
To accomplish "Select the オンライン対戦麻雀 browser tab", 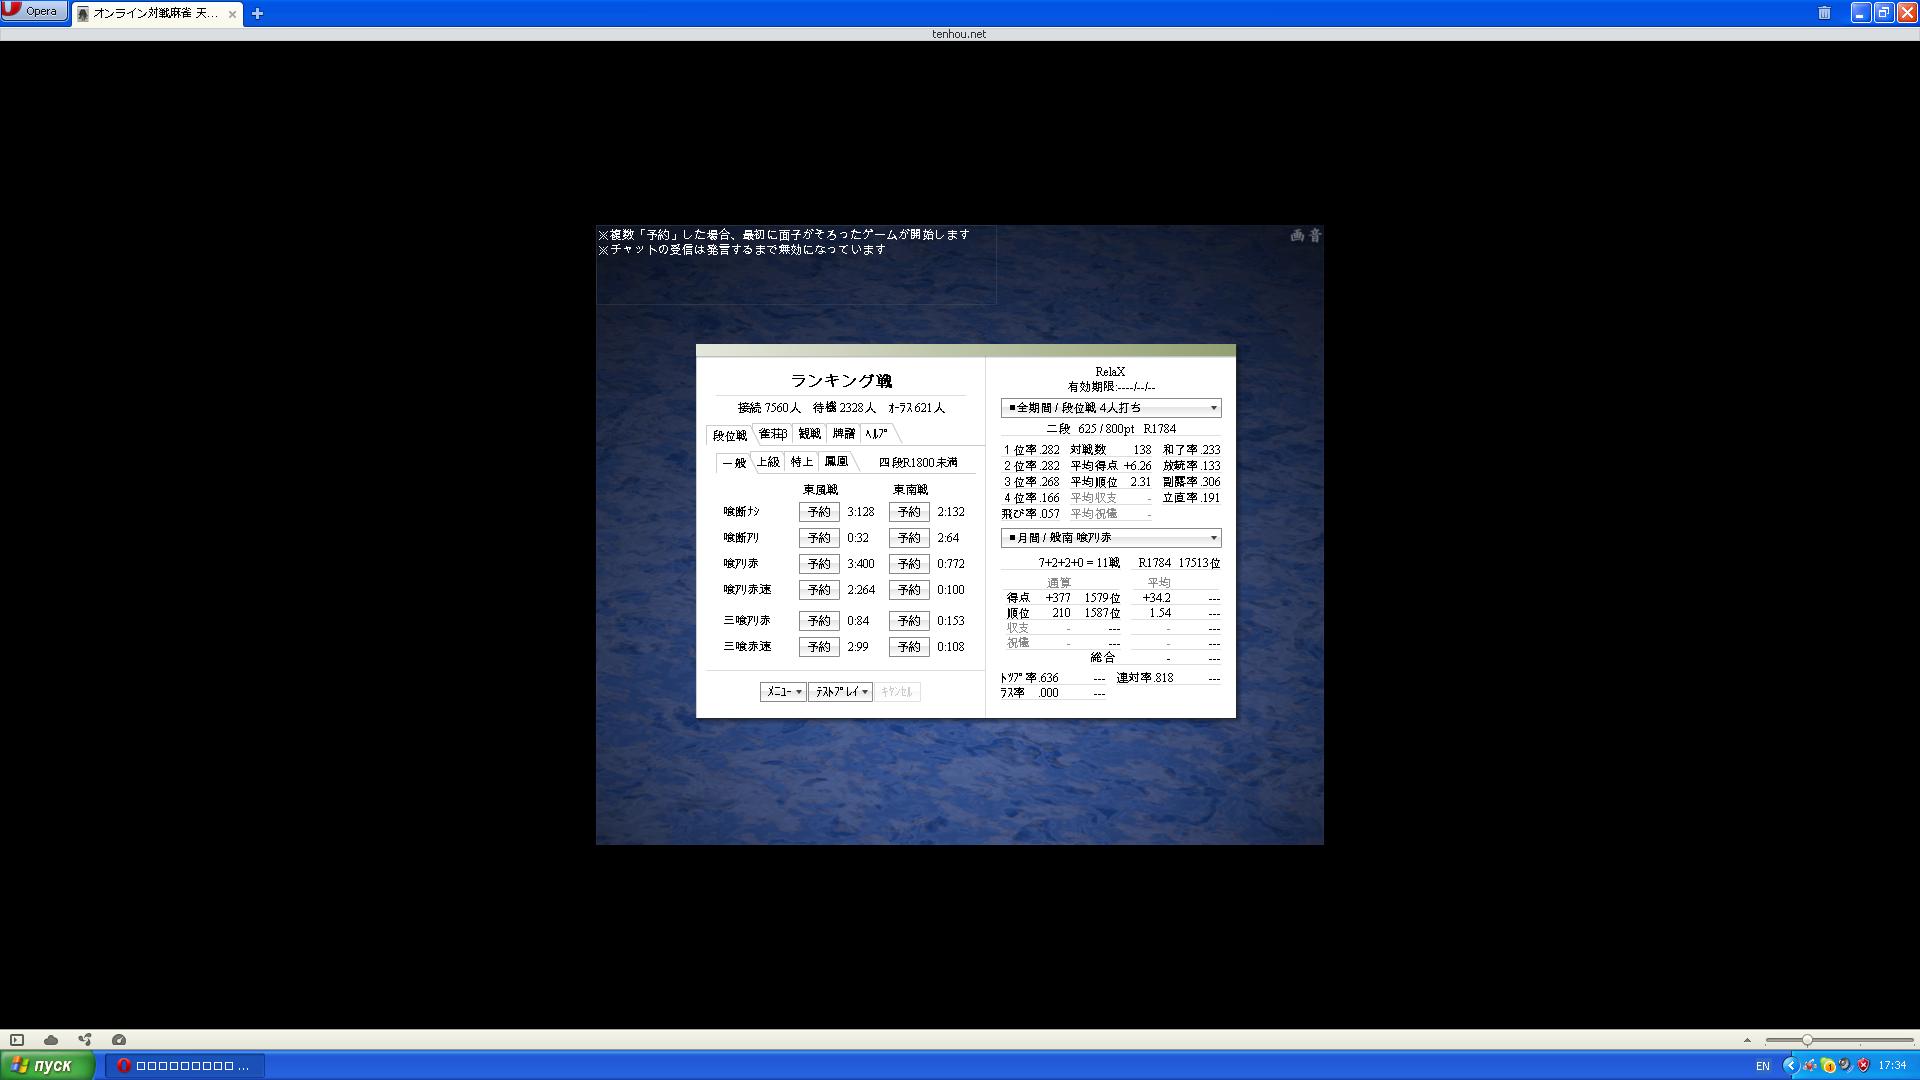I will click(x=155, y=14).
